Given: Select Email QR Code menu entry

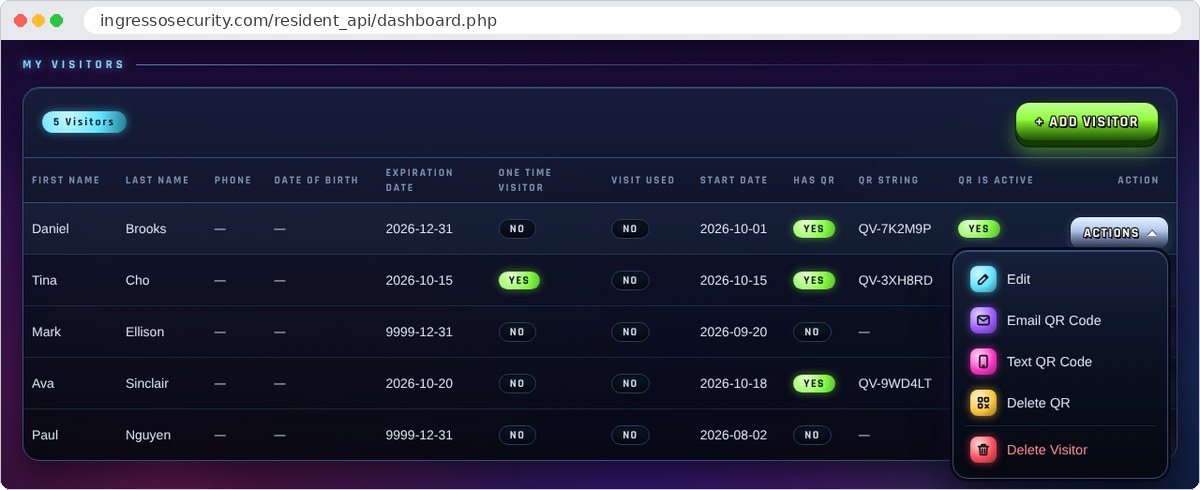Looking at the screenshot, I should (x=1060, y=320).
